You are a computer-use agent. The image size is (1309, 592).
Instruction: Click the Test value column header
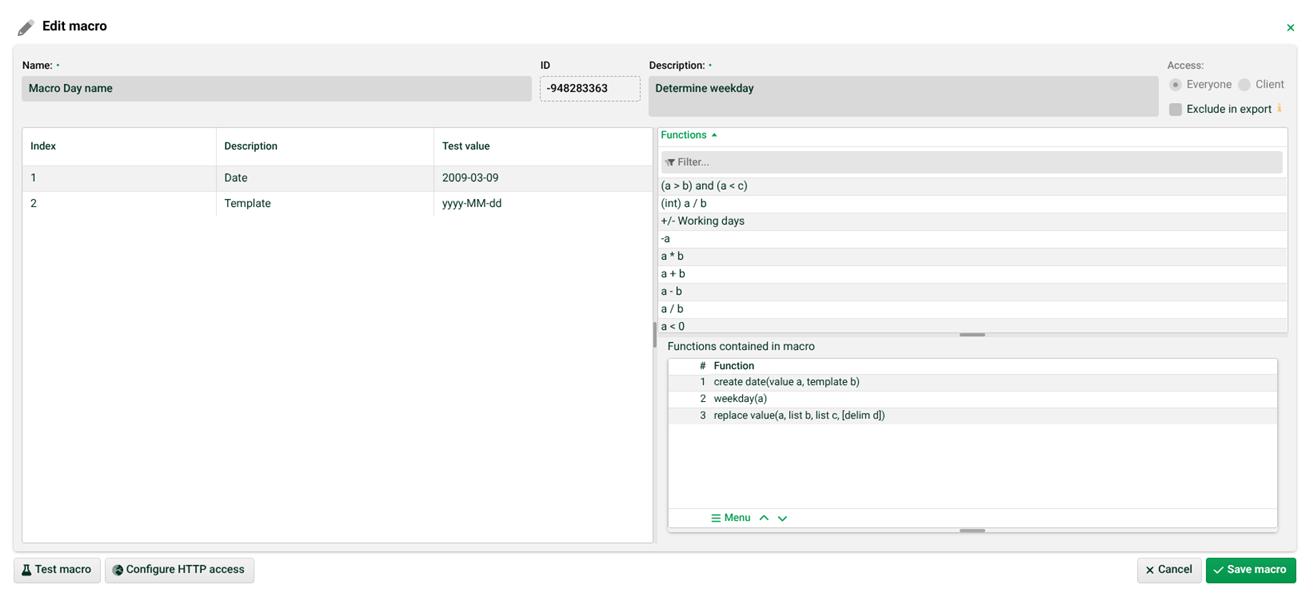point(543,146)
